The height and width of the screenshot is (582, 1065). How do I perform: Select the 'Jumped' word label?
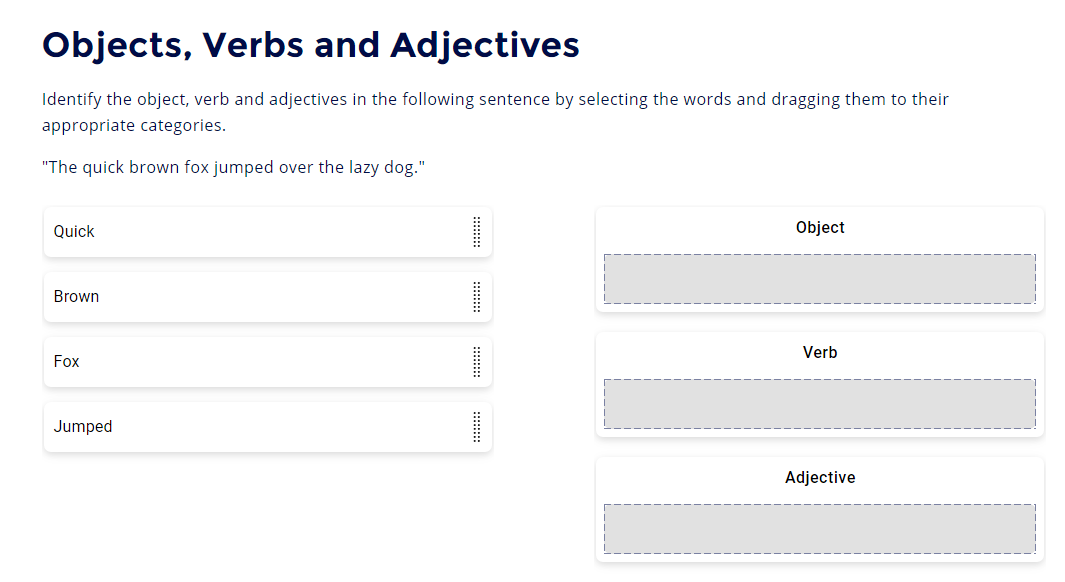(83, 427)
